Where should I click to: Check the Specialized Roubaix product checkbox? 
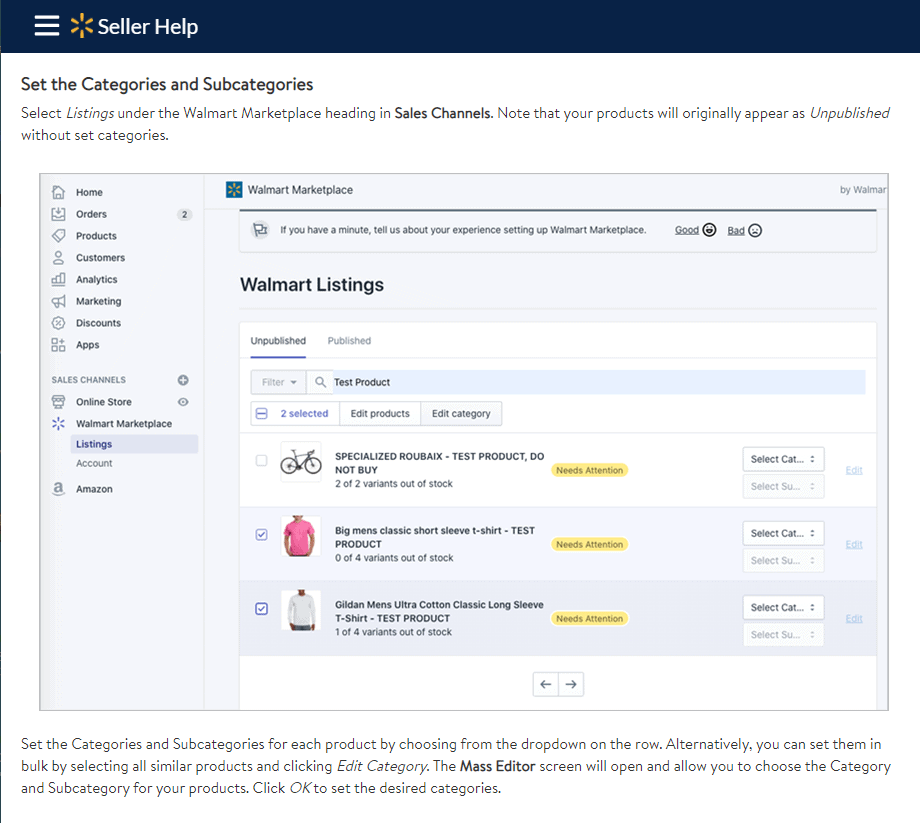coord(262,460)
